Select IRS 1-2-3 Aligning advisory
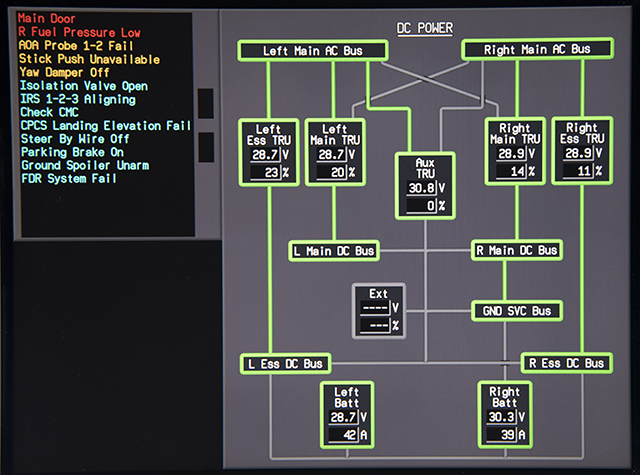 click(78, 99)
